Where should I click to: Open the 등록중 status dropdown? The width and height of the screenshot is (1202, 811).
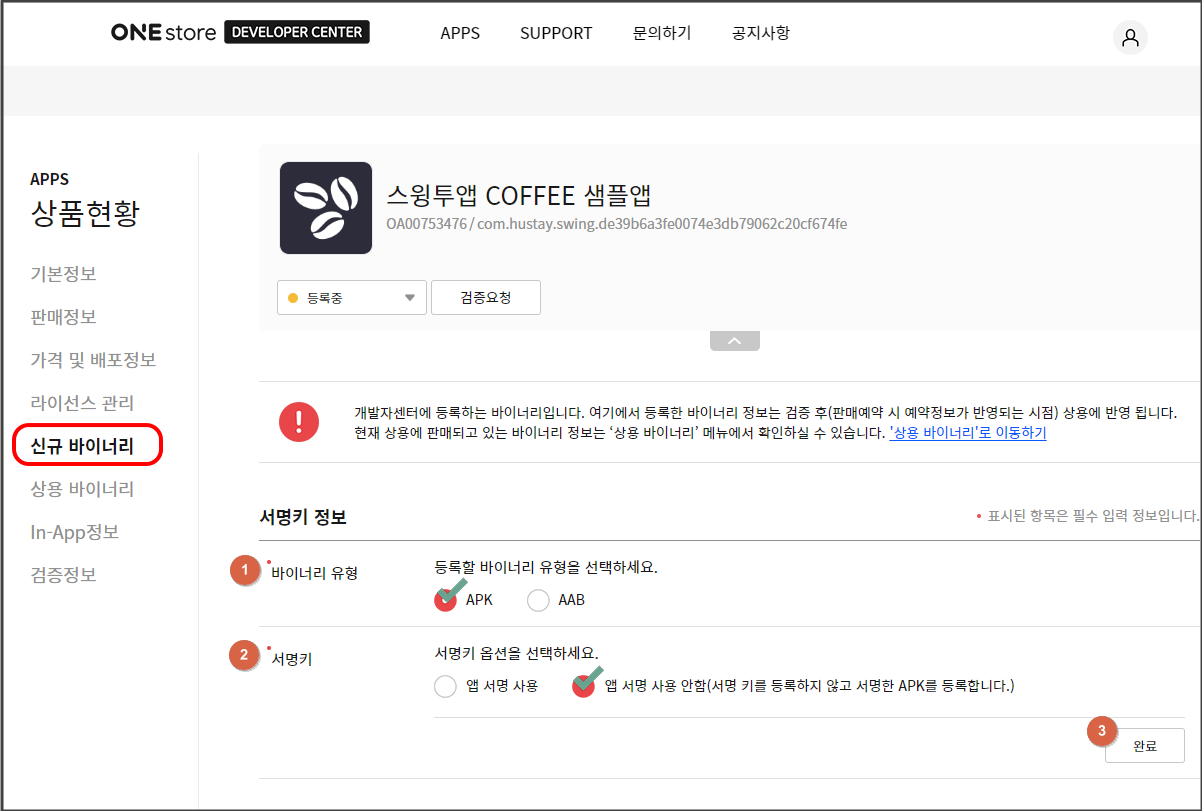pyautogui.click(x=352, y=298)
